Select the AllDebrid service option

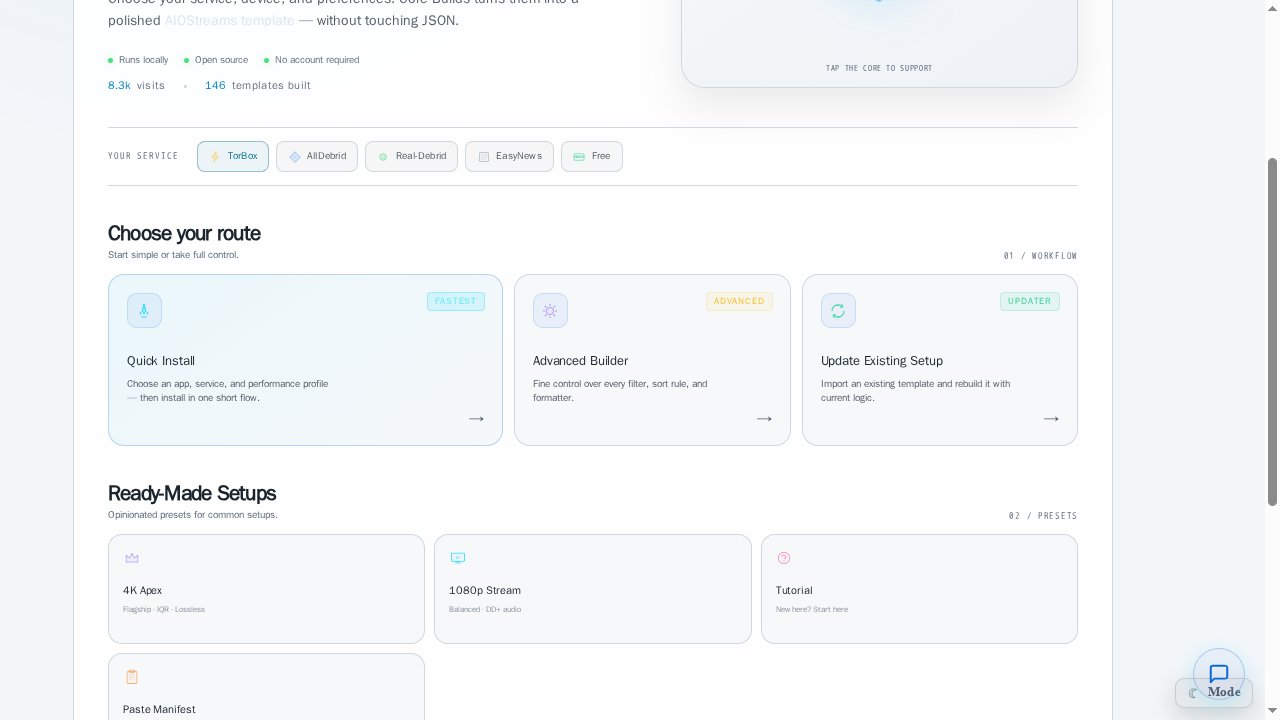317,156
